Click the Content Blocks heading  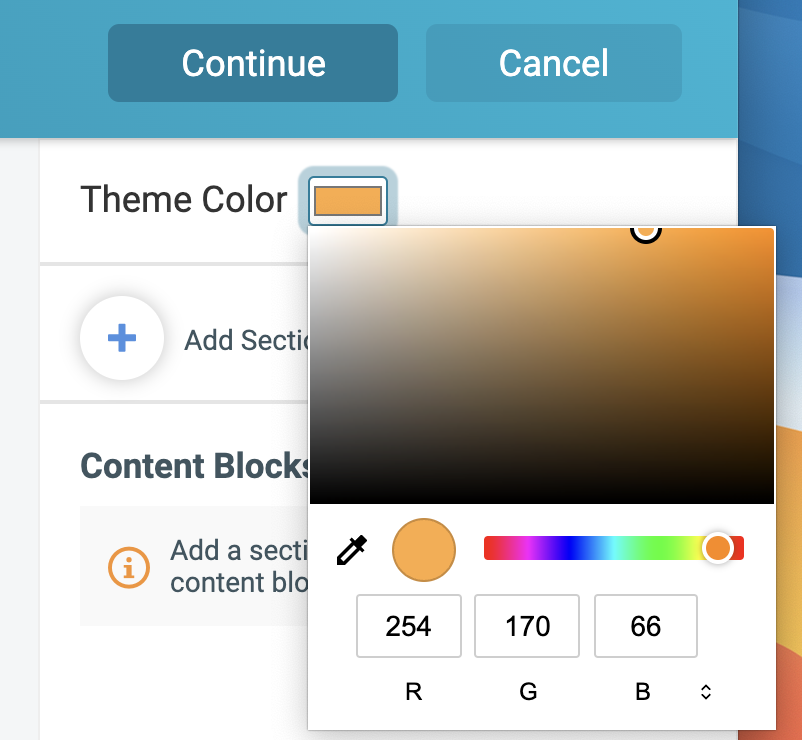195,466
